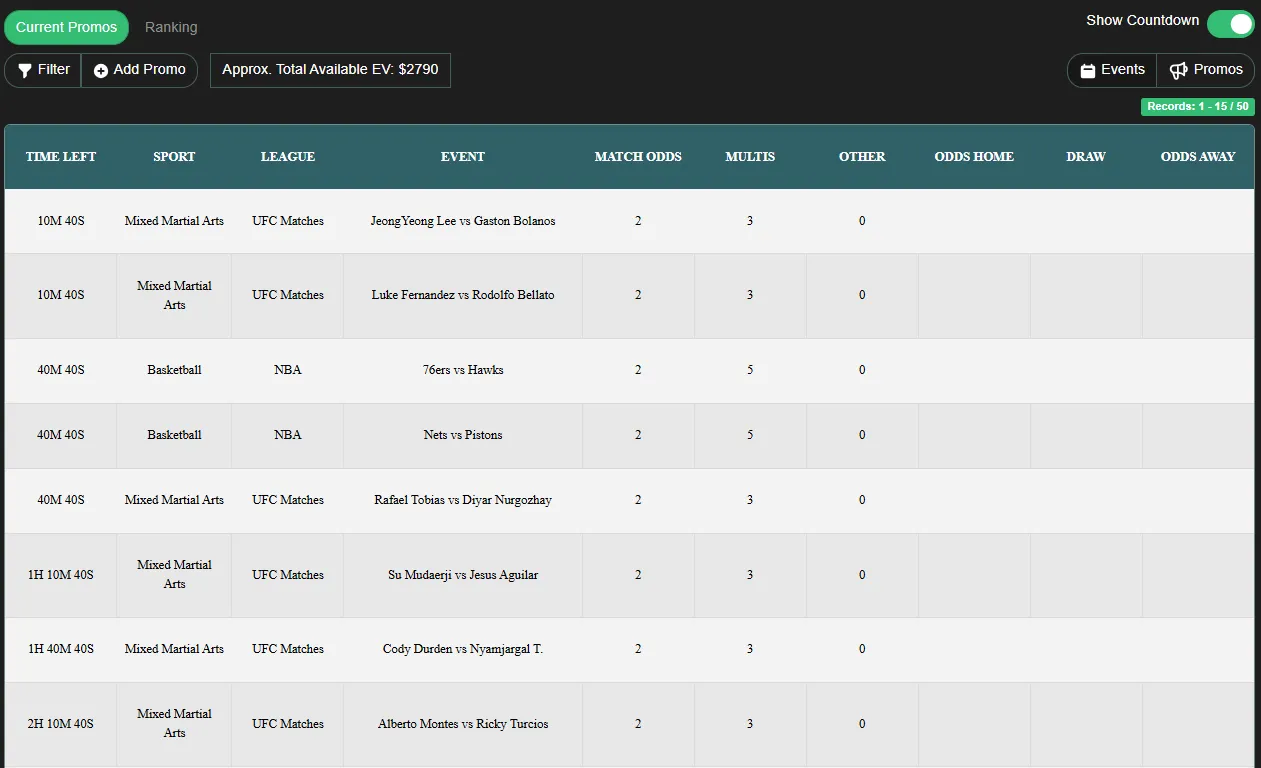1261x768 pixels.
Task: Open the Filter options
Action: (42, 70)
